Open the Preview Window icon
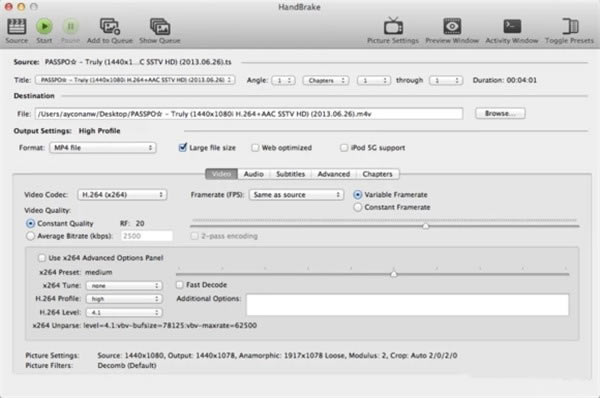The image size is (600, 398). tap(452, 26)
